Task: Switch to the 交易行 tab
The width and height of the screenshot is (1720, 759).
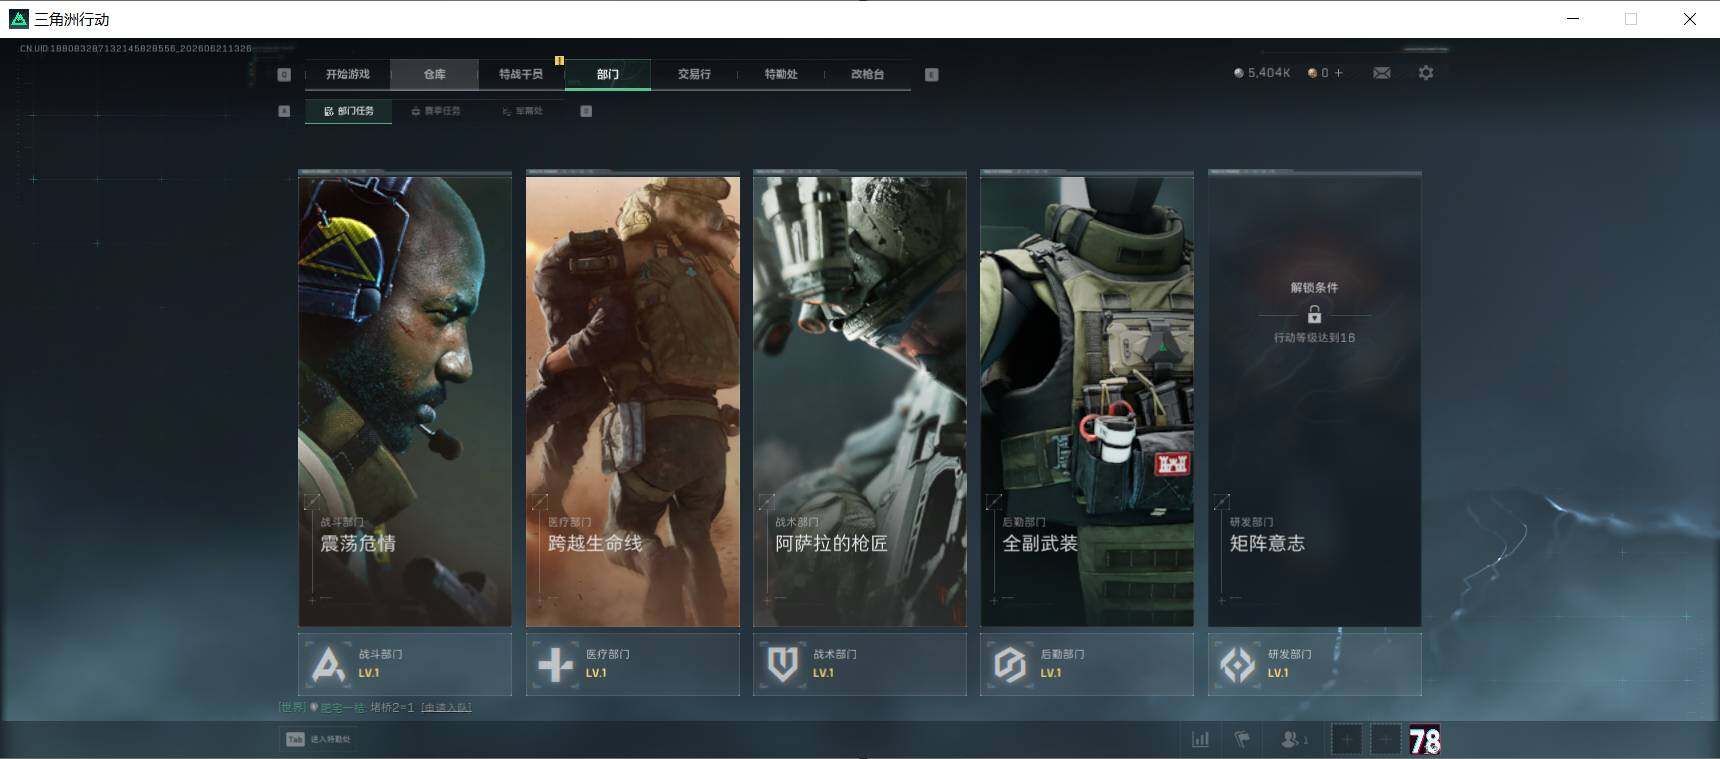Action: (694, 74)
